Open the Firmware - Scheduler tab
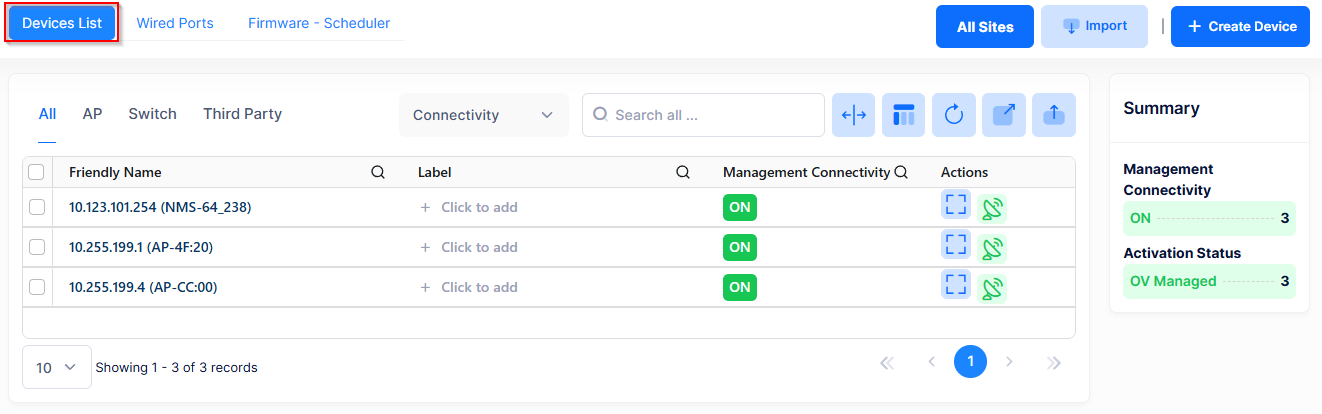 point(319,23)
